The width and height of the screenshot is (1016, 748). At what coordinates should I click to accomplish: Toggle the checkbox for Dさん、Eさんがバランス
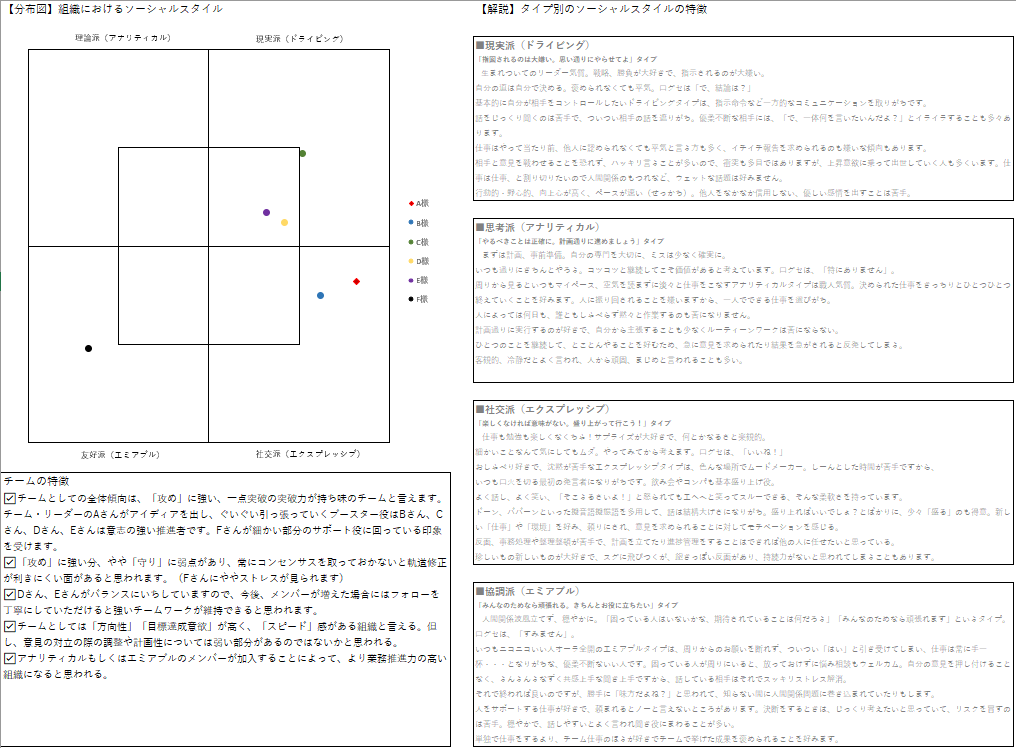pyautogui.click(x=10, y=594)
